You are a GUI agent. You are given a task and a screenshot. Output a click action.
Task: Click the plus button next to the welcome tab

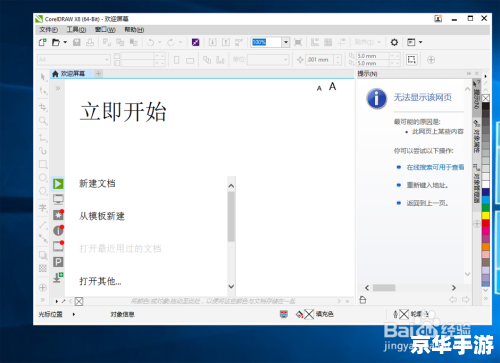(x=99, y=73)
